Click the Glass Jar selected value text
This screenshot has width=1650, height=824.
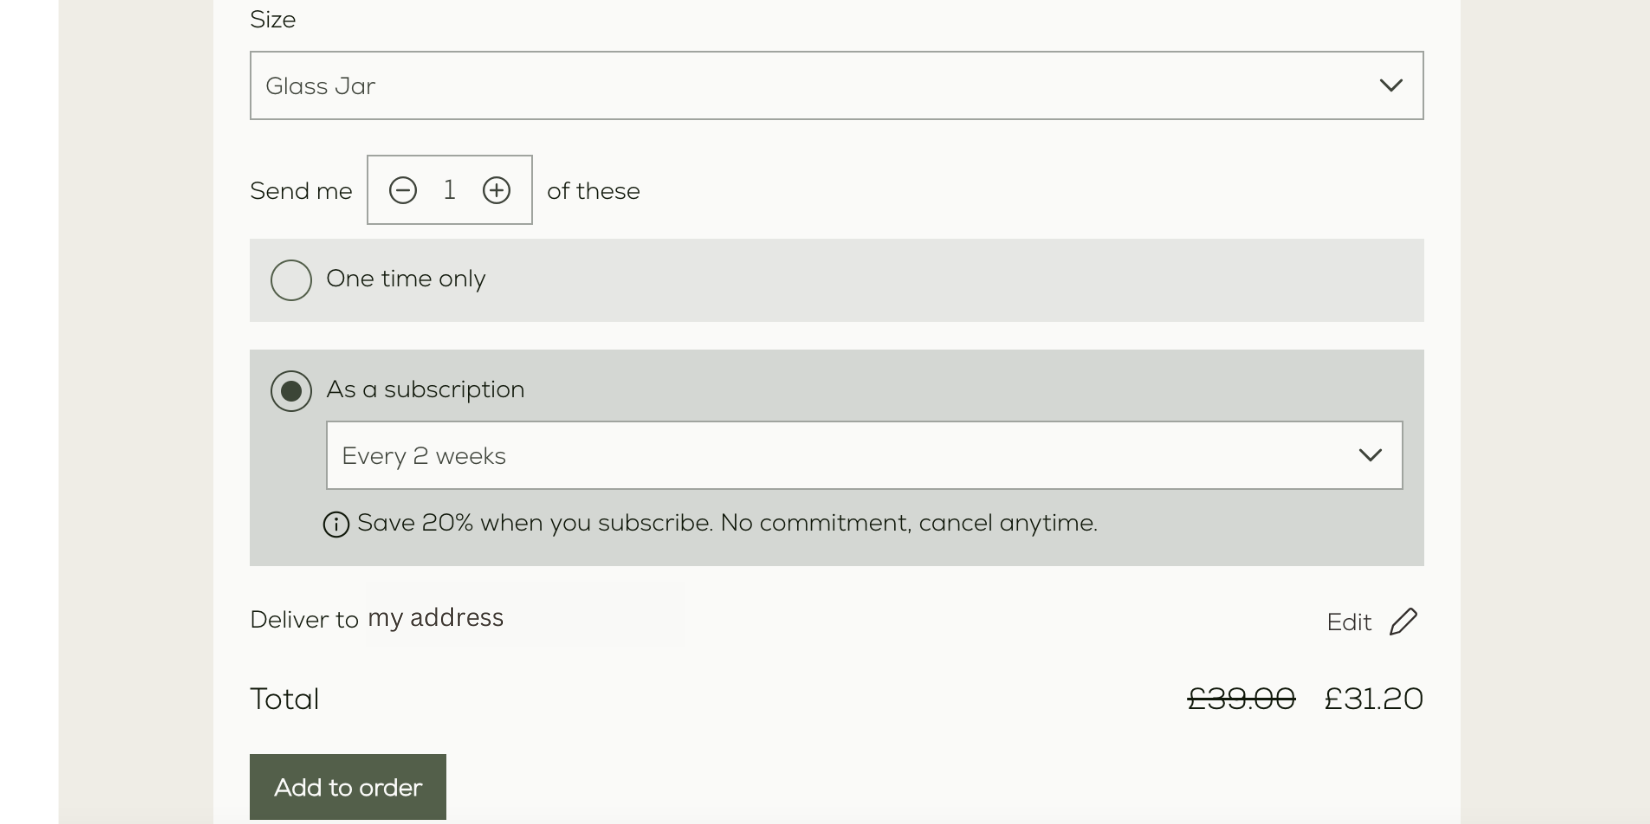(x=320, y=86)
